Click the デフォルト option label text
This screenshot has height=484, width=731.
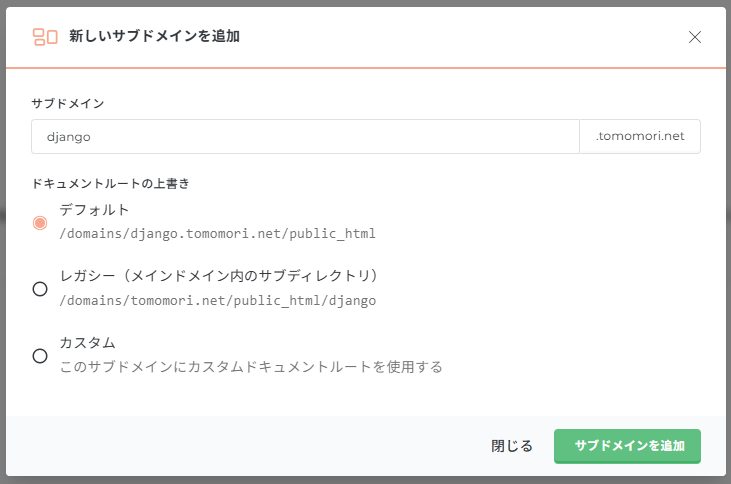pyautogui.click(x=94, y=210)
